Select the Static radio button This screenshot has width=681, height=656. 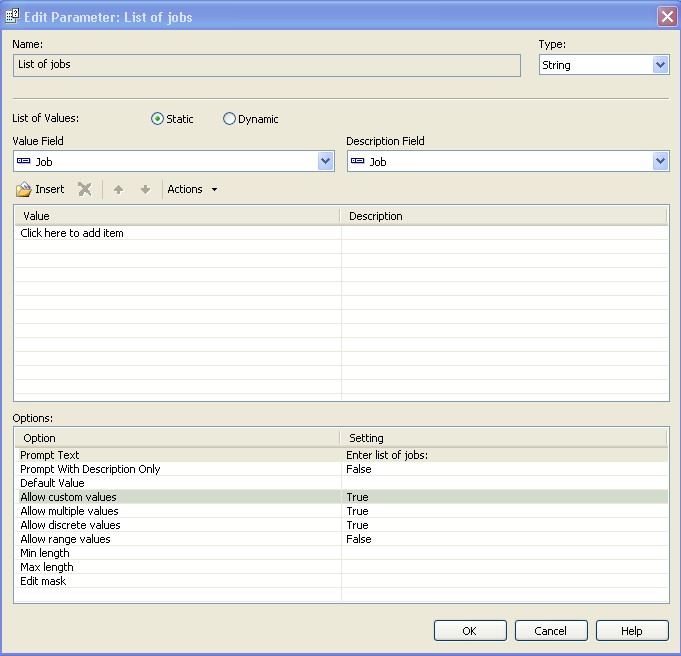(x=157, y=119)
